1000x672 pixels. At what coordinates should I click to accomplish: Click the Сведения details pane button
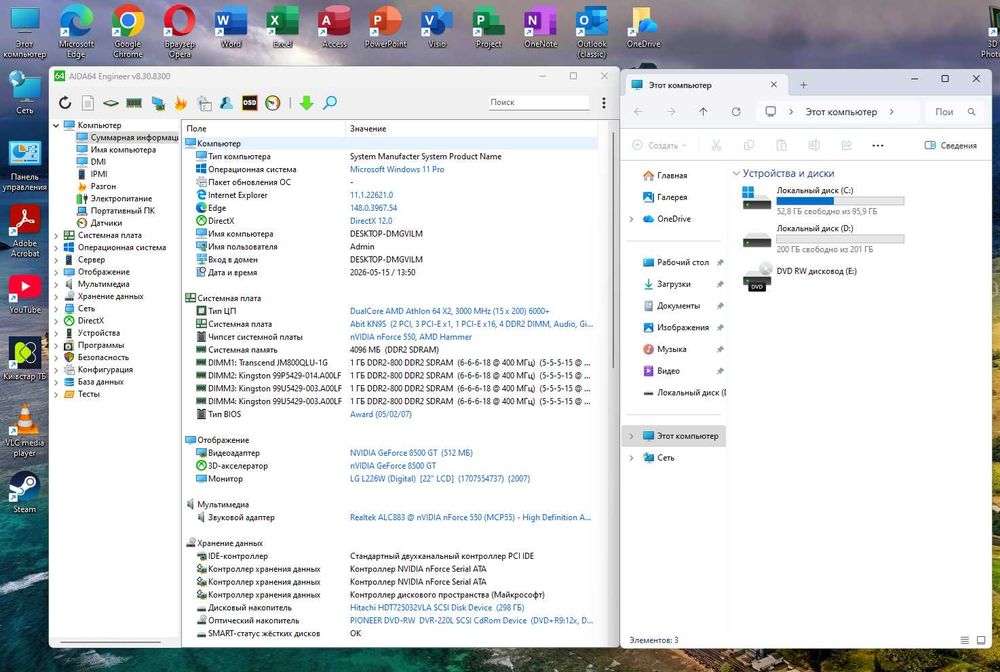[x=951, y=145]
